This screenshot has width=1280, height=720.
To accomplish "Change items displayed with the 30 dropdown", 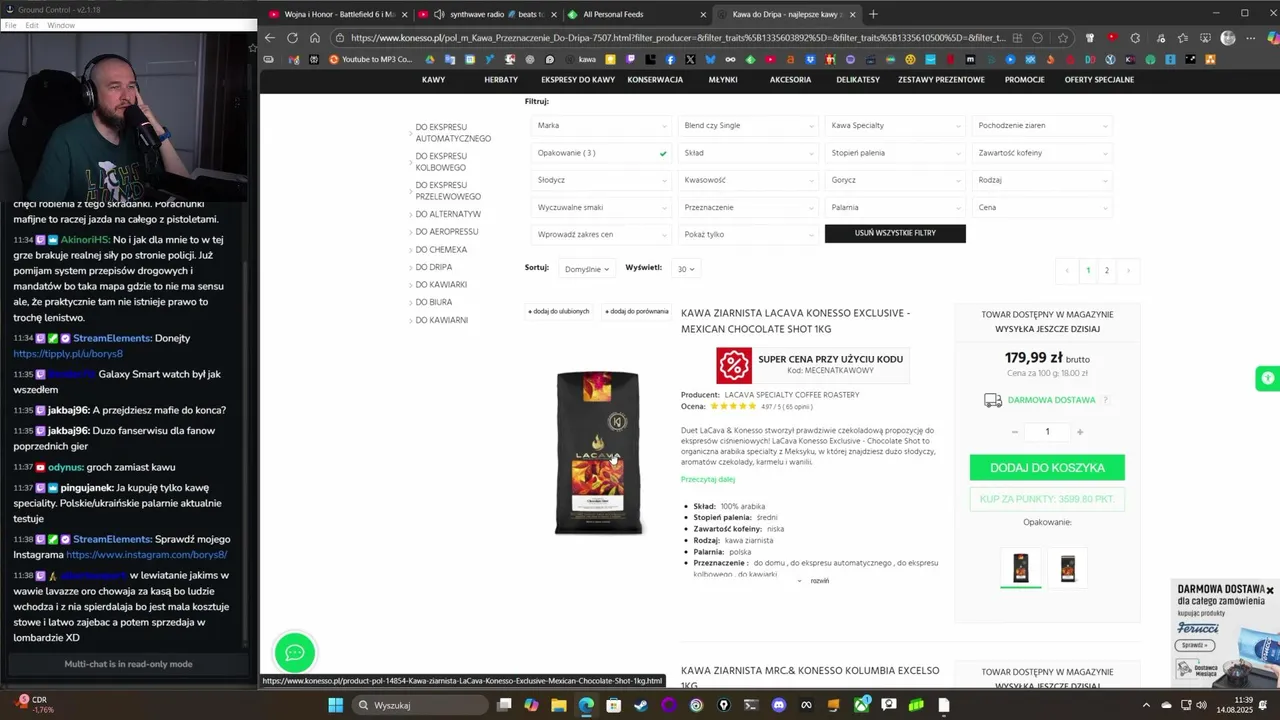I will 686,269.
